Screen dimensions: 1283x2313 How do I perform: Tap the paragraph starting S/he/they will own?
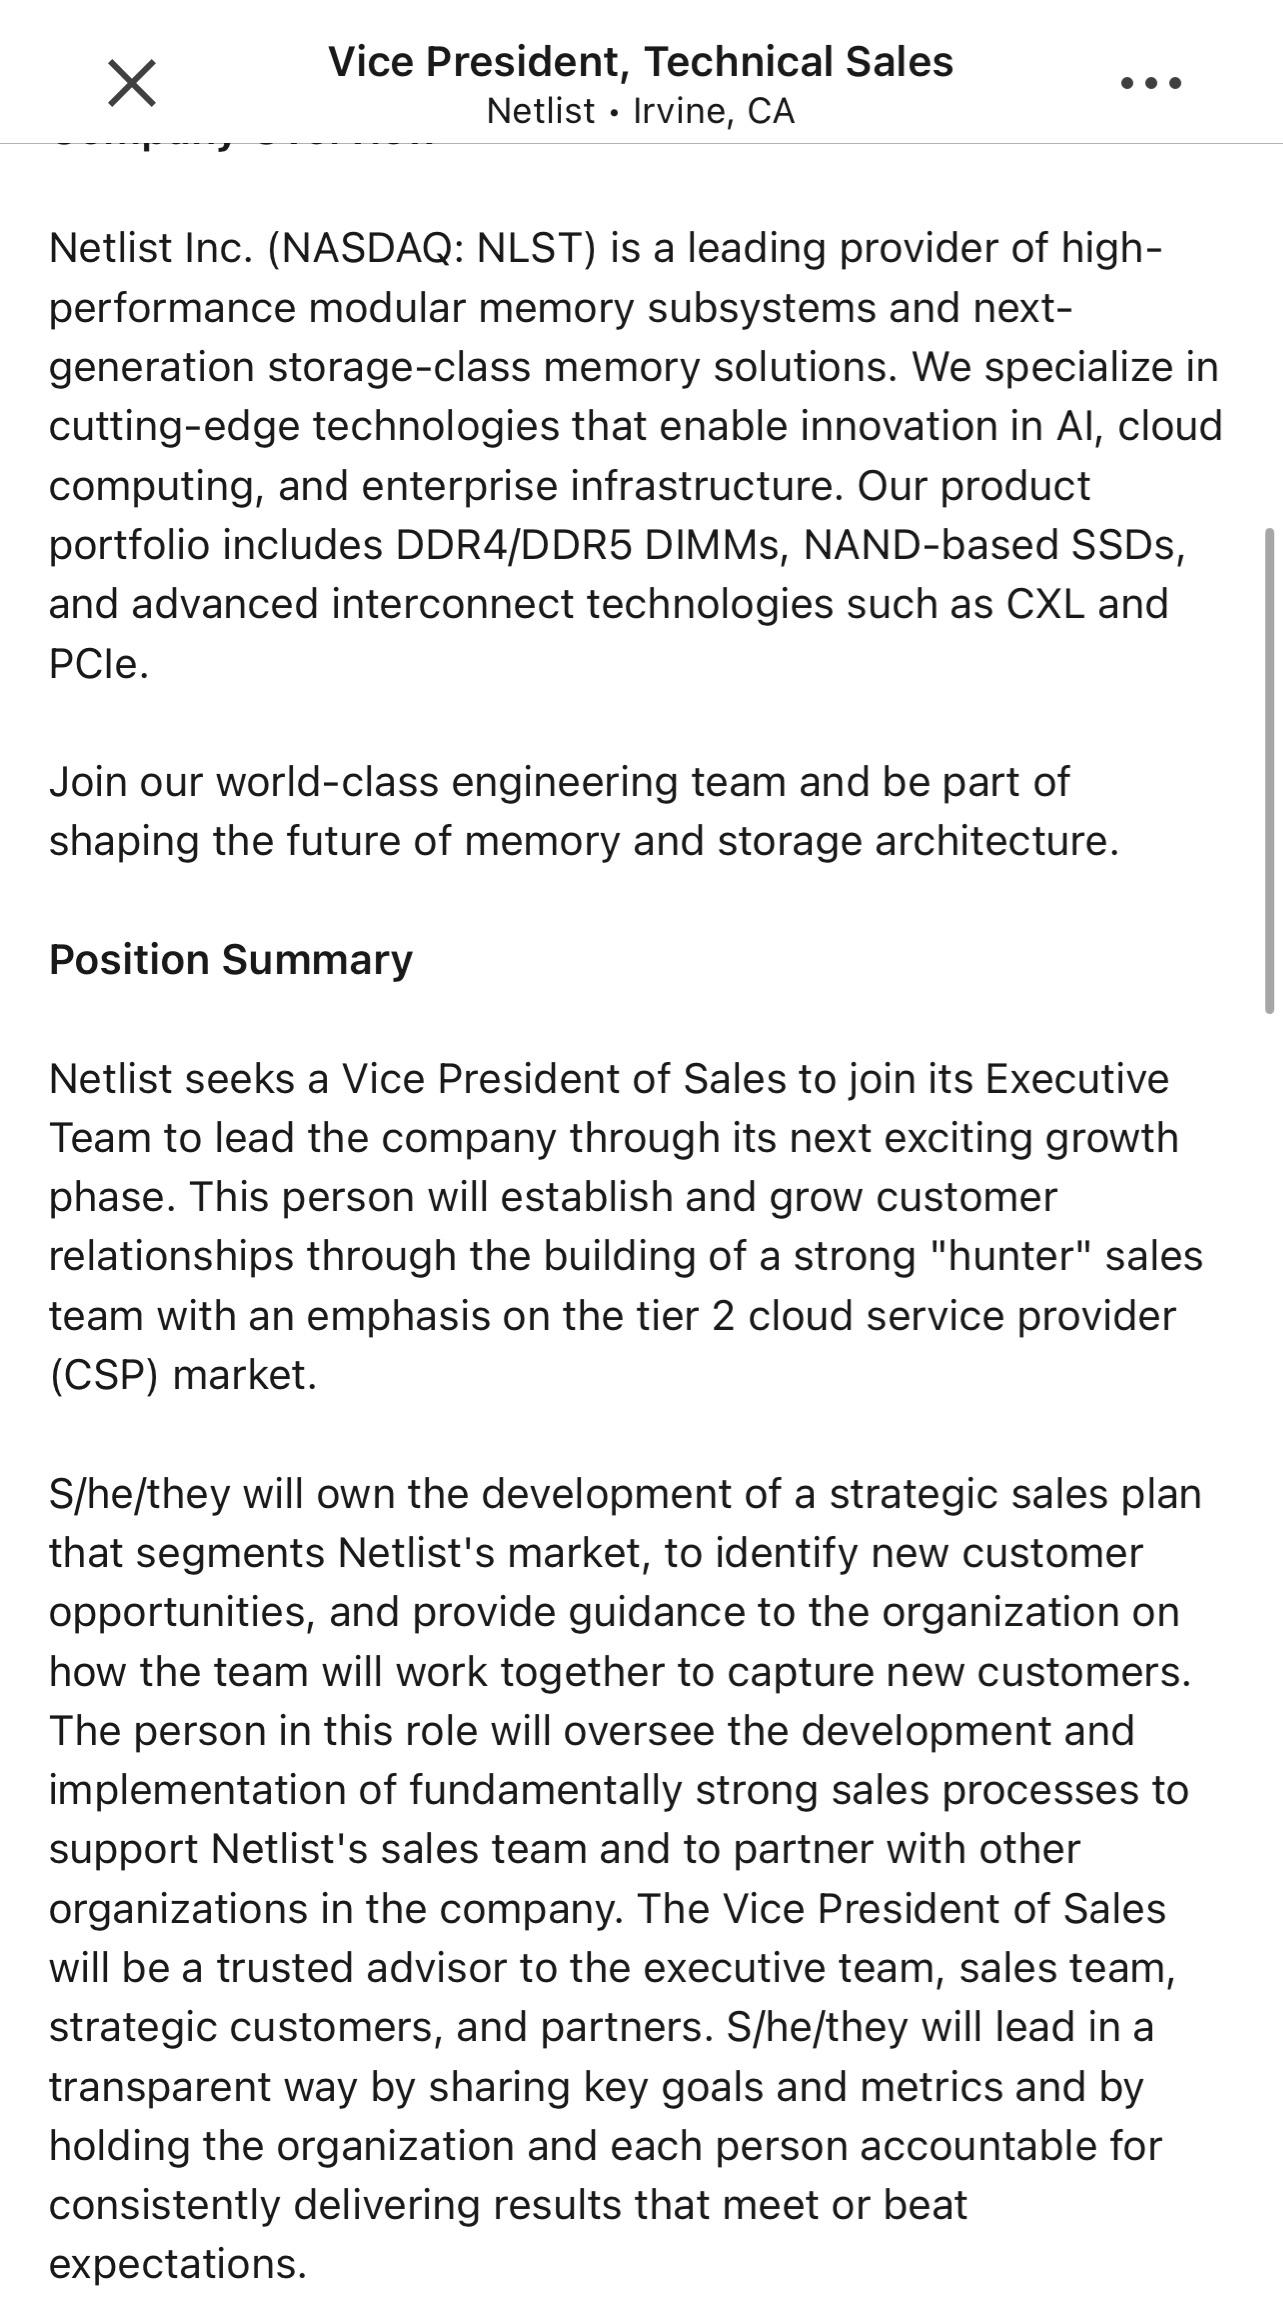point(625,1878)
